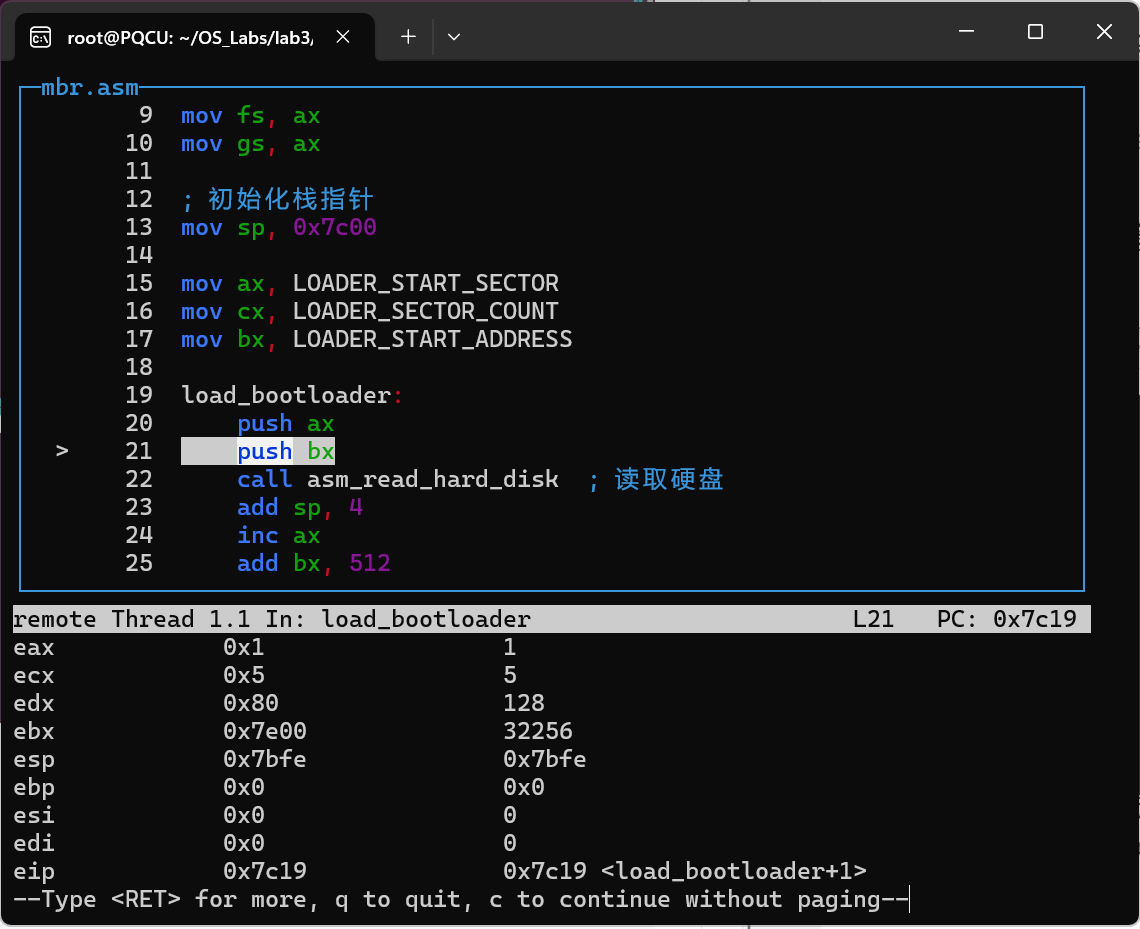Close the terminal window
Viewport: 1140px width, 929px height.
pos(1104,31)
